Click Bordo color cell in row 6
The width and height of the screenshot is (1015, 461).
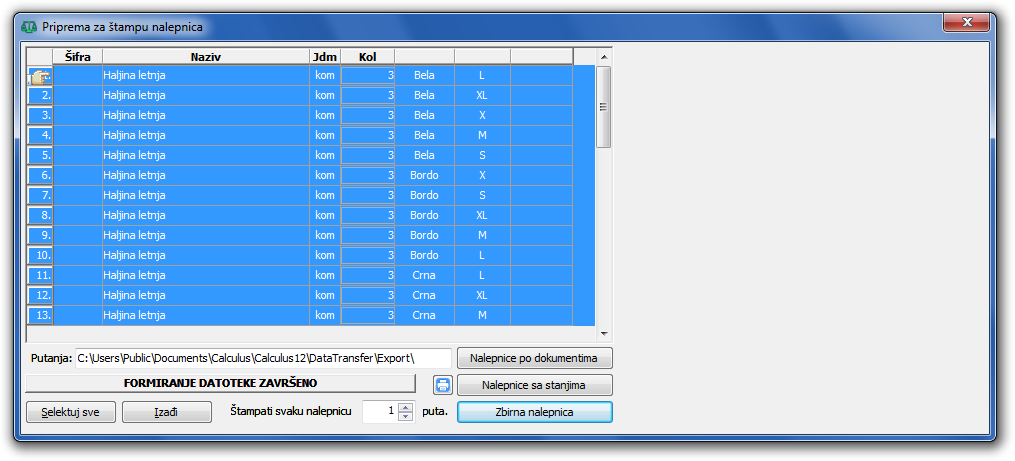click(x=425, y=175)
